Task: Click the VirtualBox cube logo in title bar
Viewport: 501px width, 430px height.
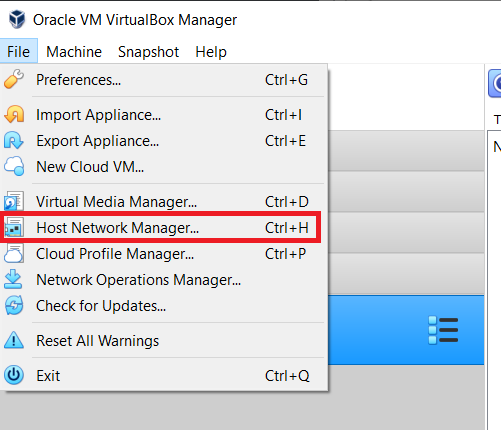Action: (17, 19)
